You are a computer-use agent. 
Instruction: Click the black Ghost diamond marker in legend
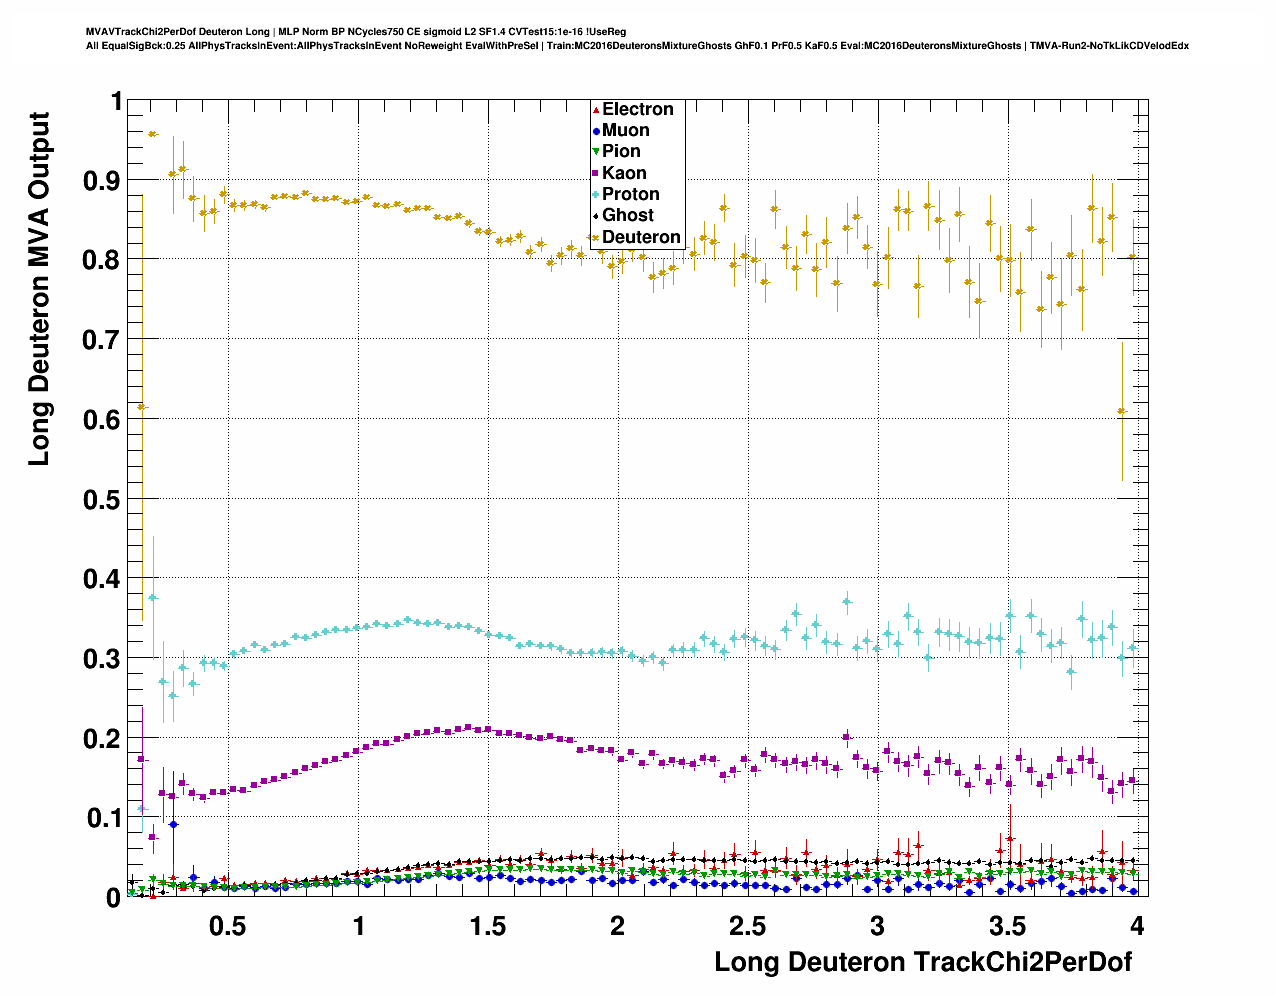596,216
